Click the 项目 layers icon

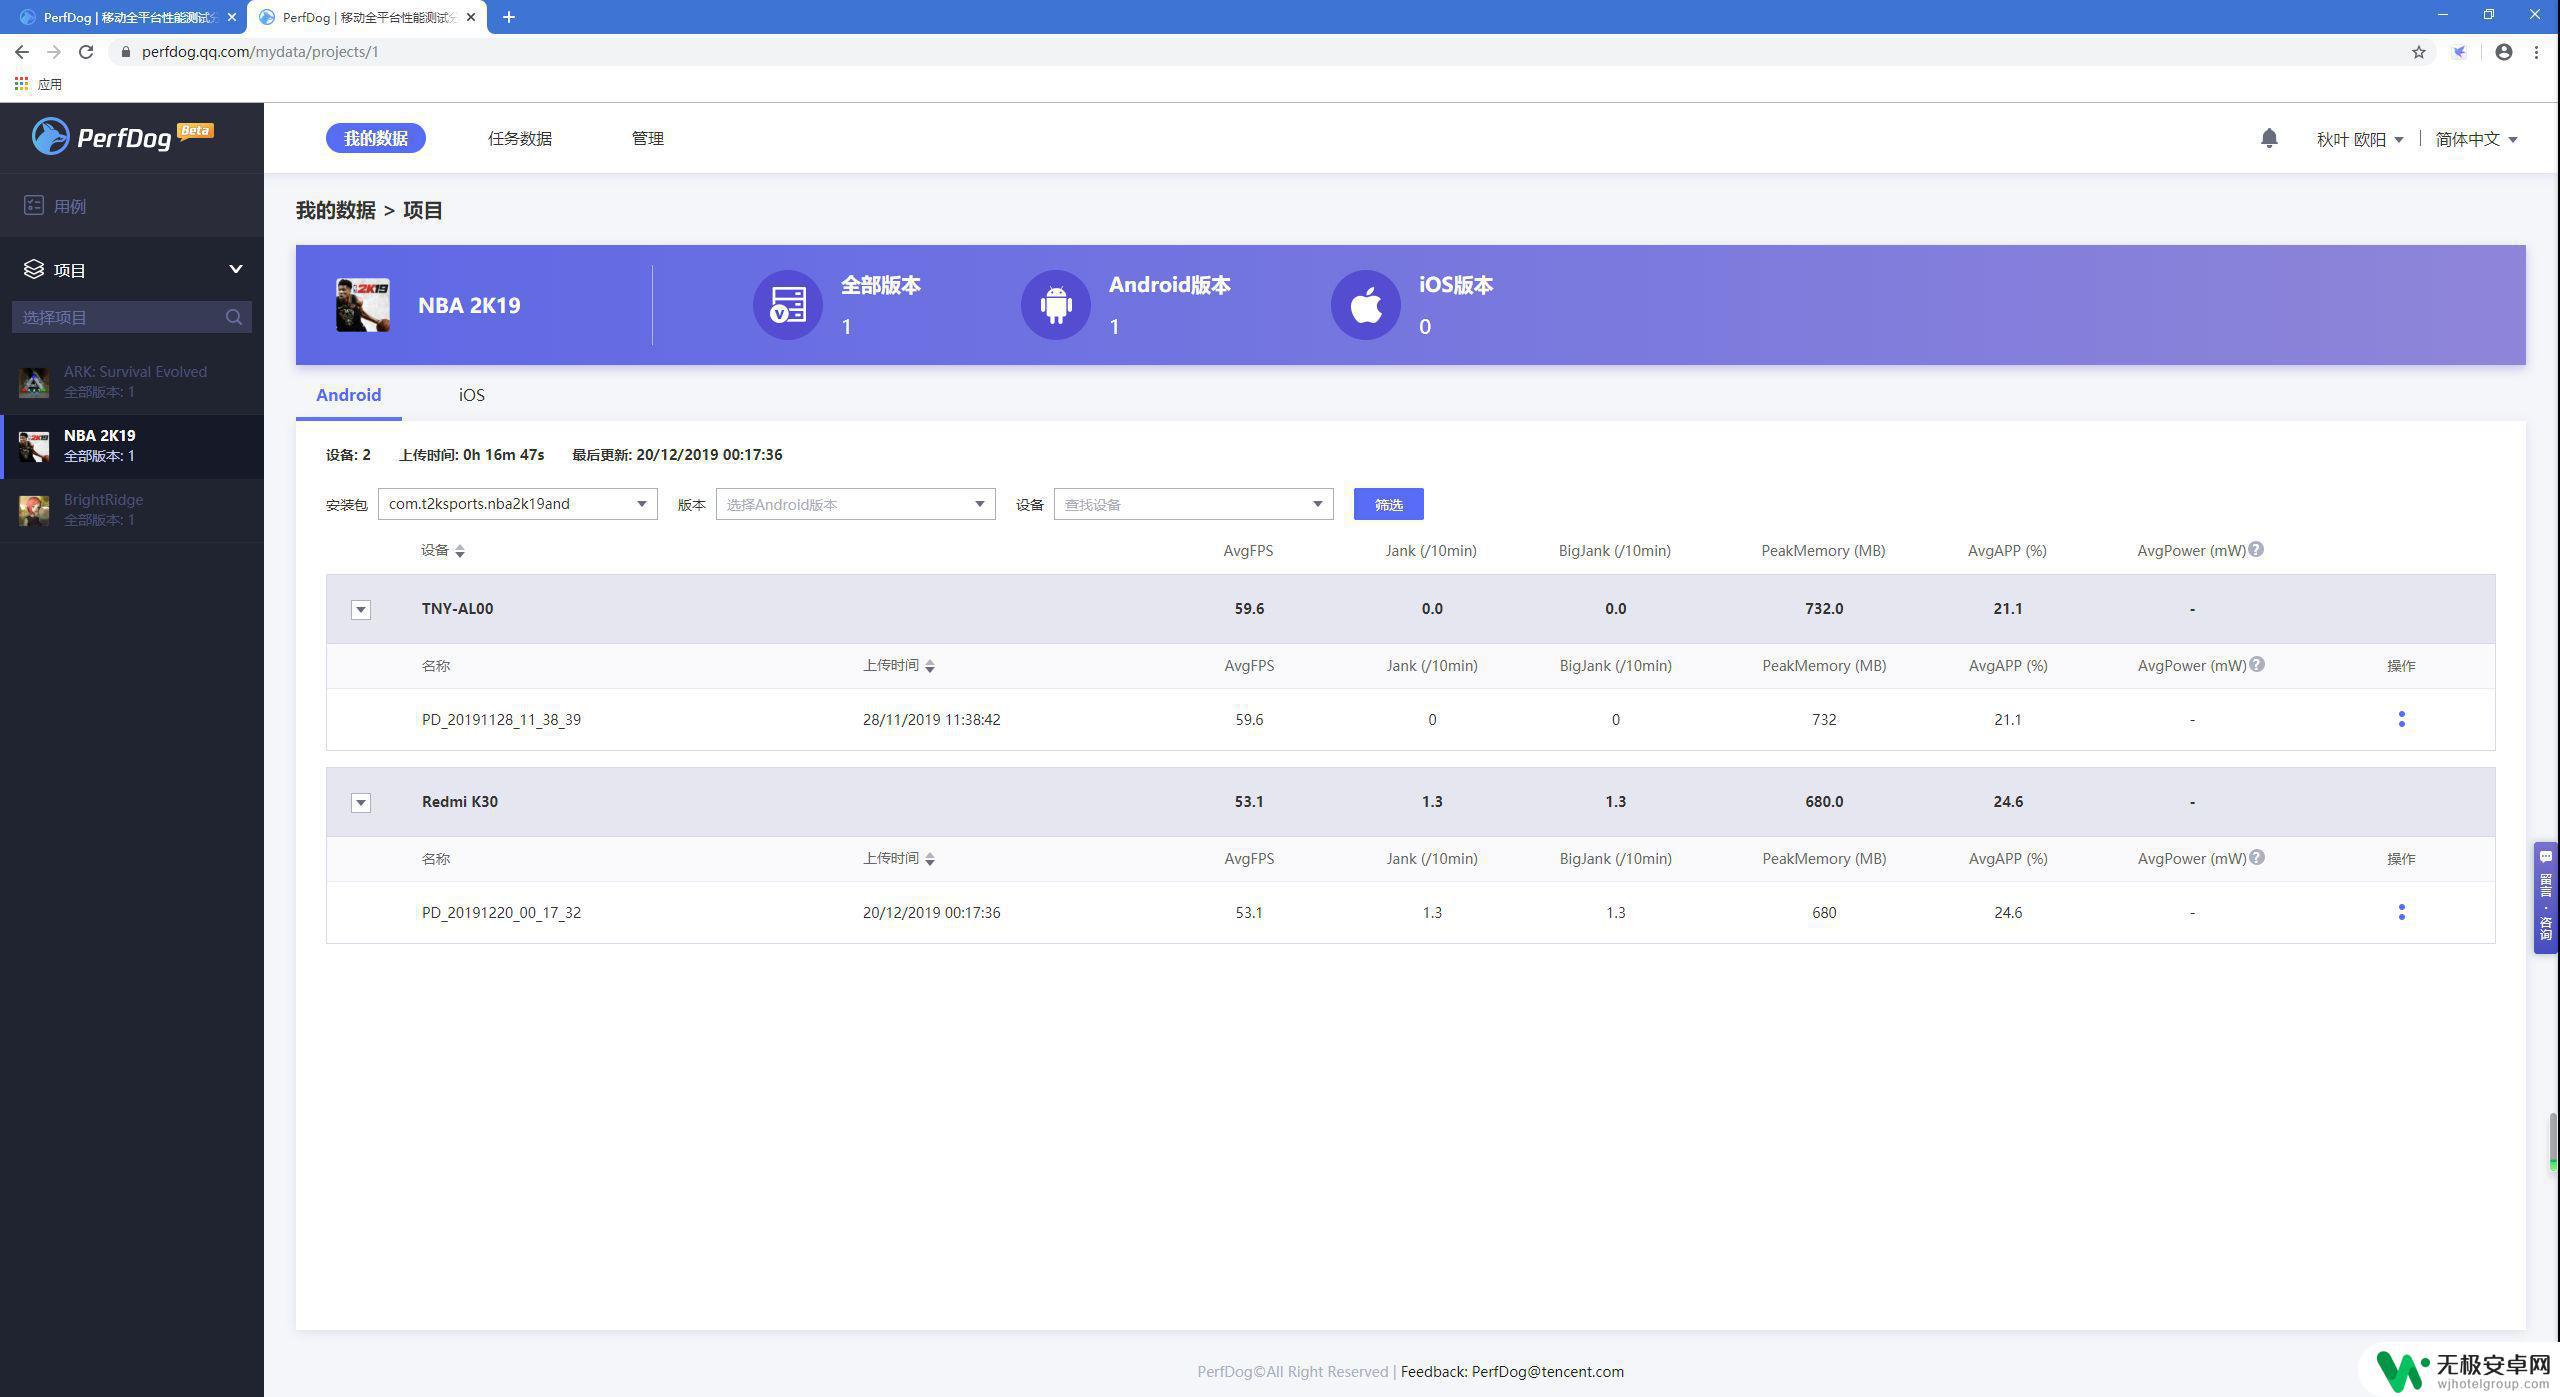tap(34, 269)
